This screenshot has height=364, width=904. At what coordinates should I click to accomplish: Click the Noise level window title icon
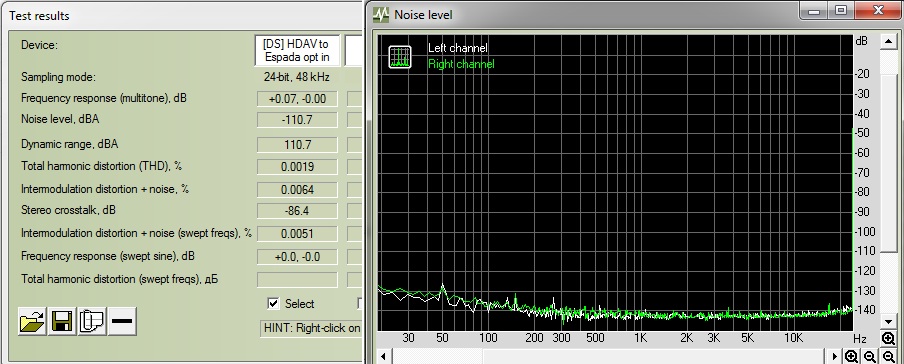pyautogui.click(x=381, y=14)
